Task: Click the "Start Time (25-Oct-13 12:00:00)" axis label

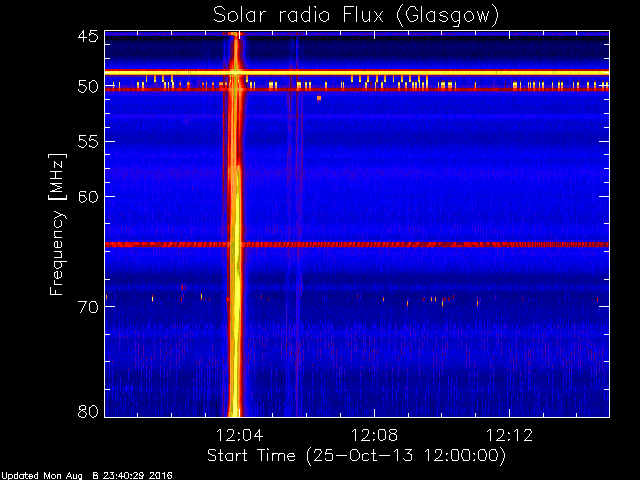Action: coord(356,455)
